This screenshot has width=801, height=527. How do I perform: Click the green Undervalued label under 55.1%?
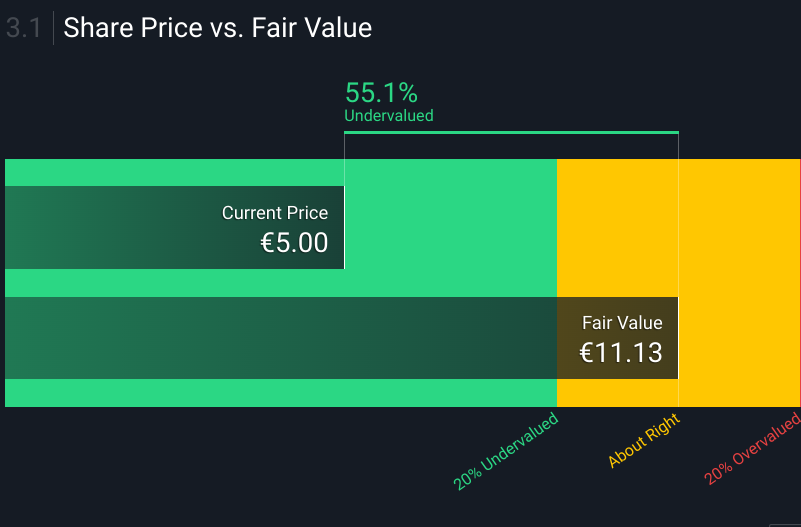coord(389,116)
